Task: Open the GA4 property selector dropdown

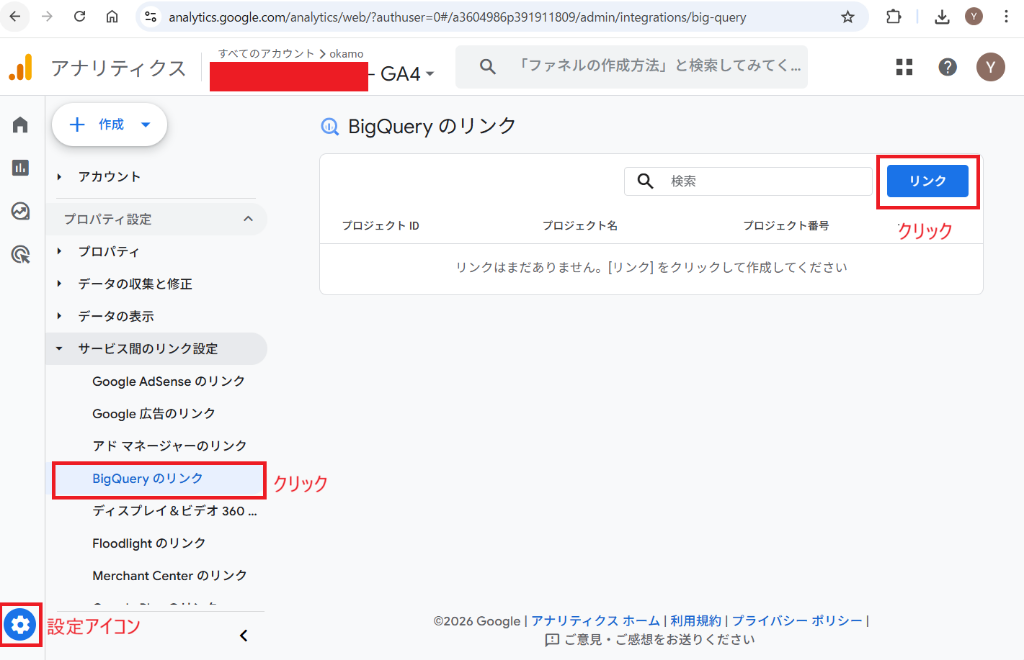Action: click(x=406, y=74)
